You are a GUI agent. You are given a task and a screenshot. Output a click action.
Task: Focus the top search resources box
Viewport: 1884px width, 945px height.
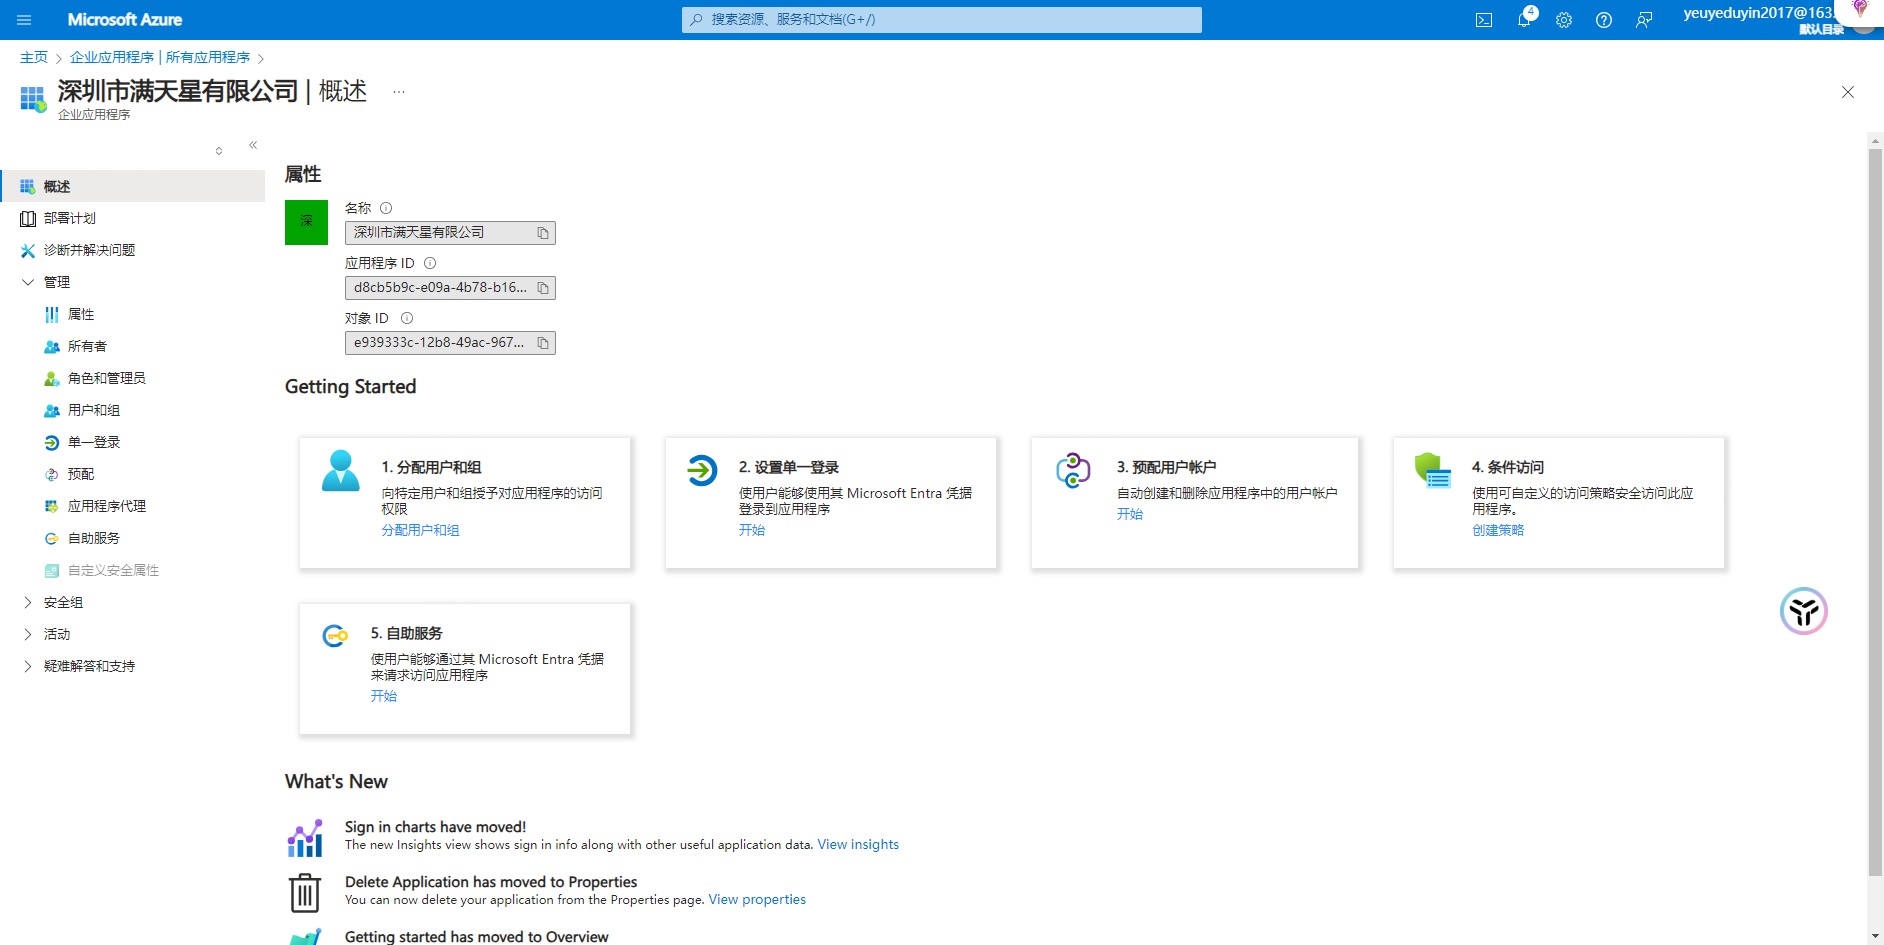coord(942,19)
